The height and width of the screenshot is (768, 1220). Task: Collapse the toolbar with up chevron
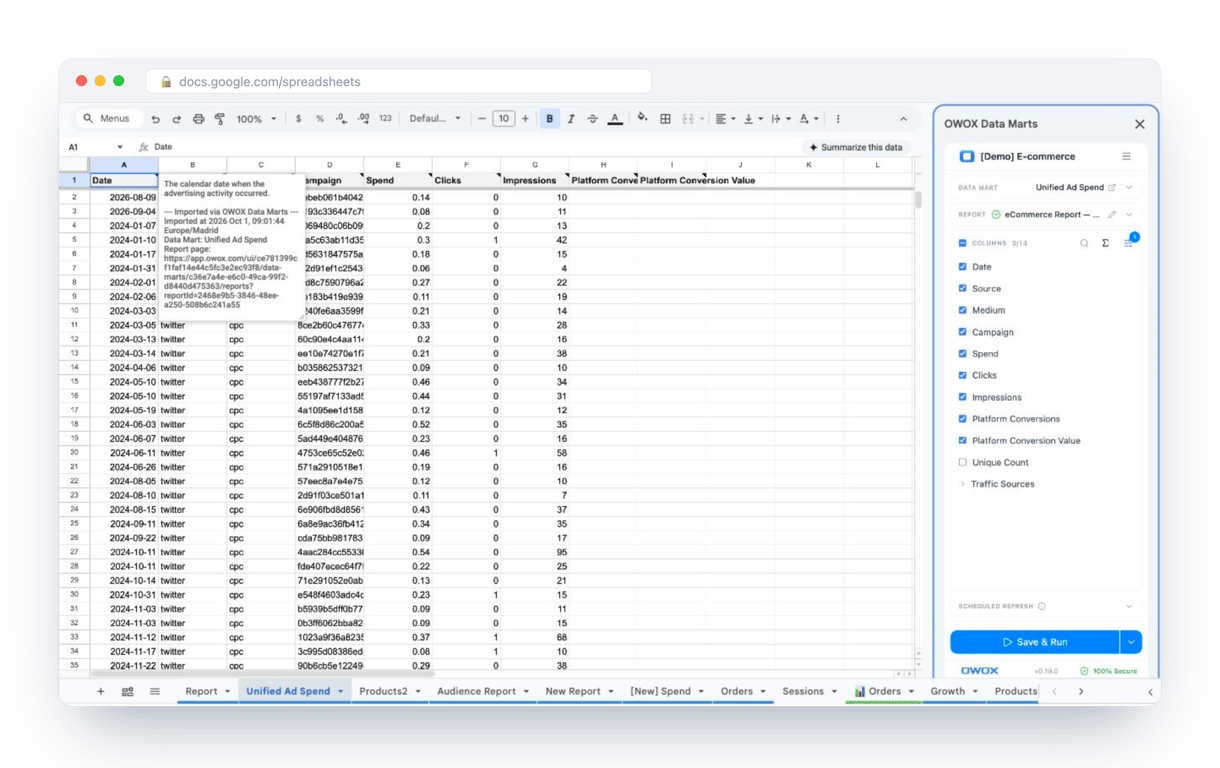click(903, 119)
